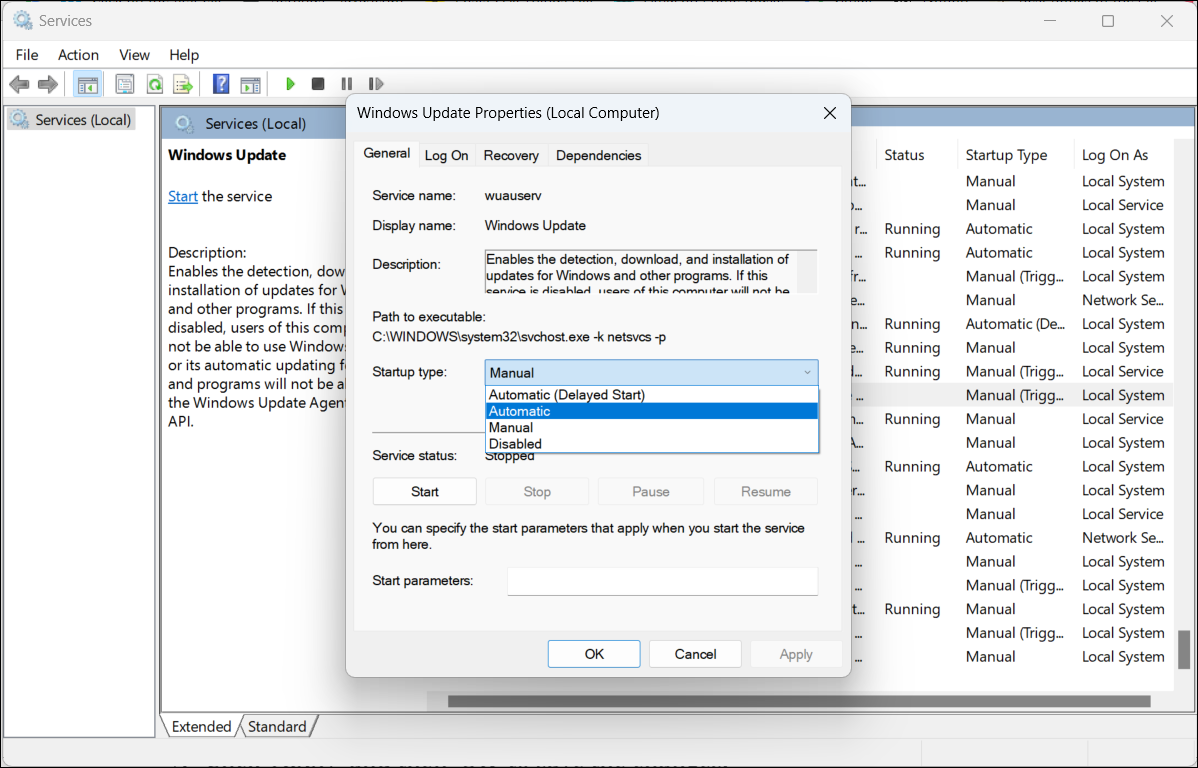Image resolution: width=1198 pixels, height=768 pixels.
Task: Toggle the Show/Hide Action Pane icon
Action: click(251, 84)
